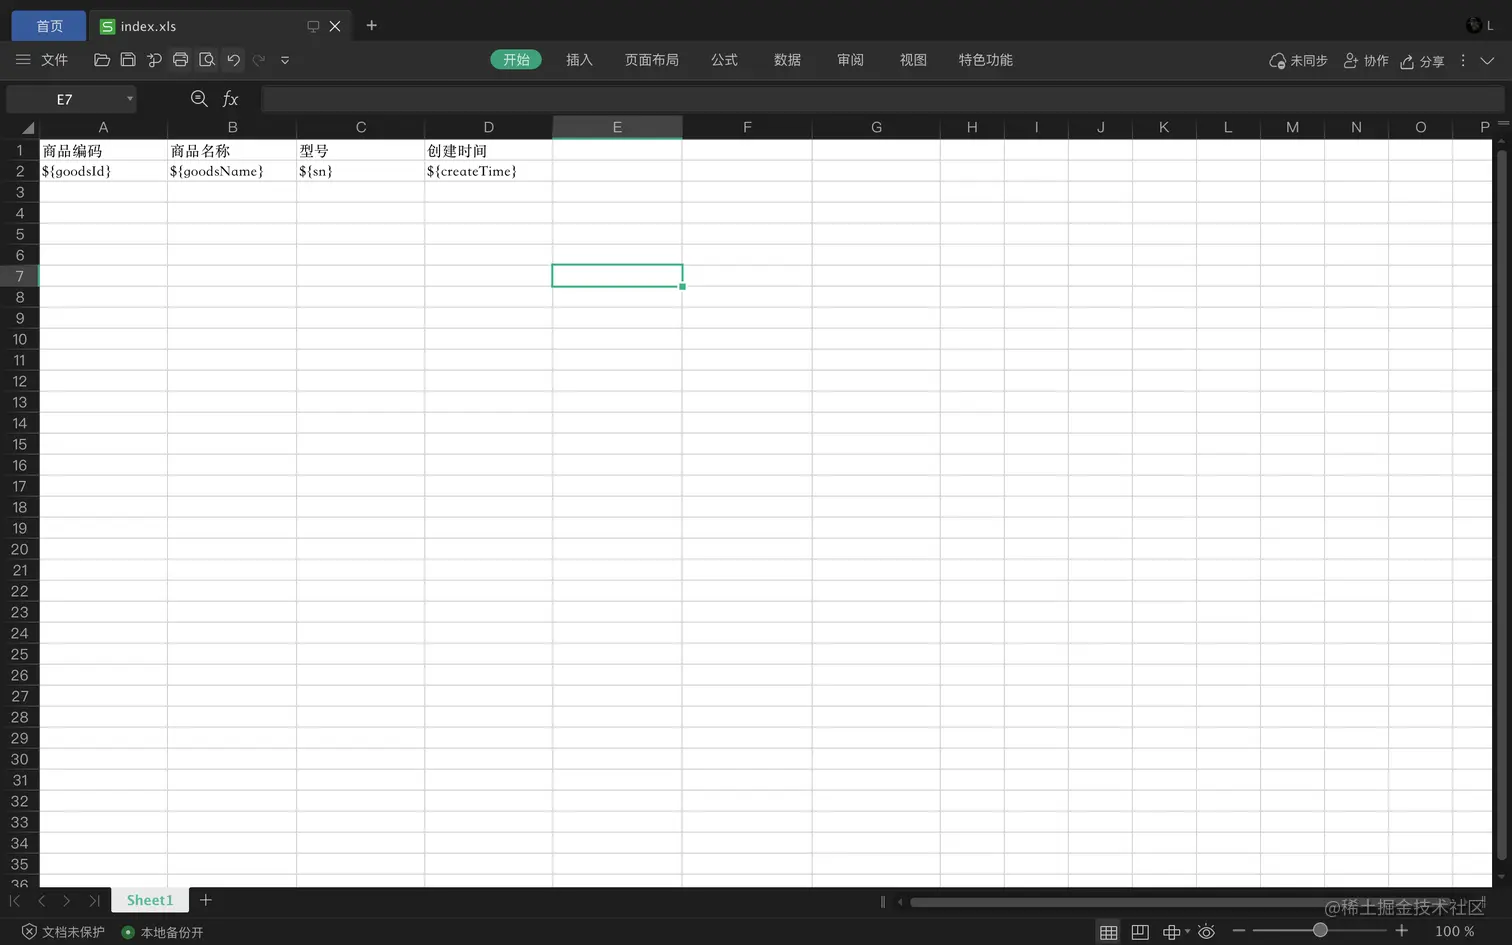Switch to normal grid view mode
This screenshot has height=945, width=1512.
1108,931
